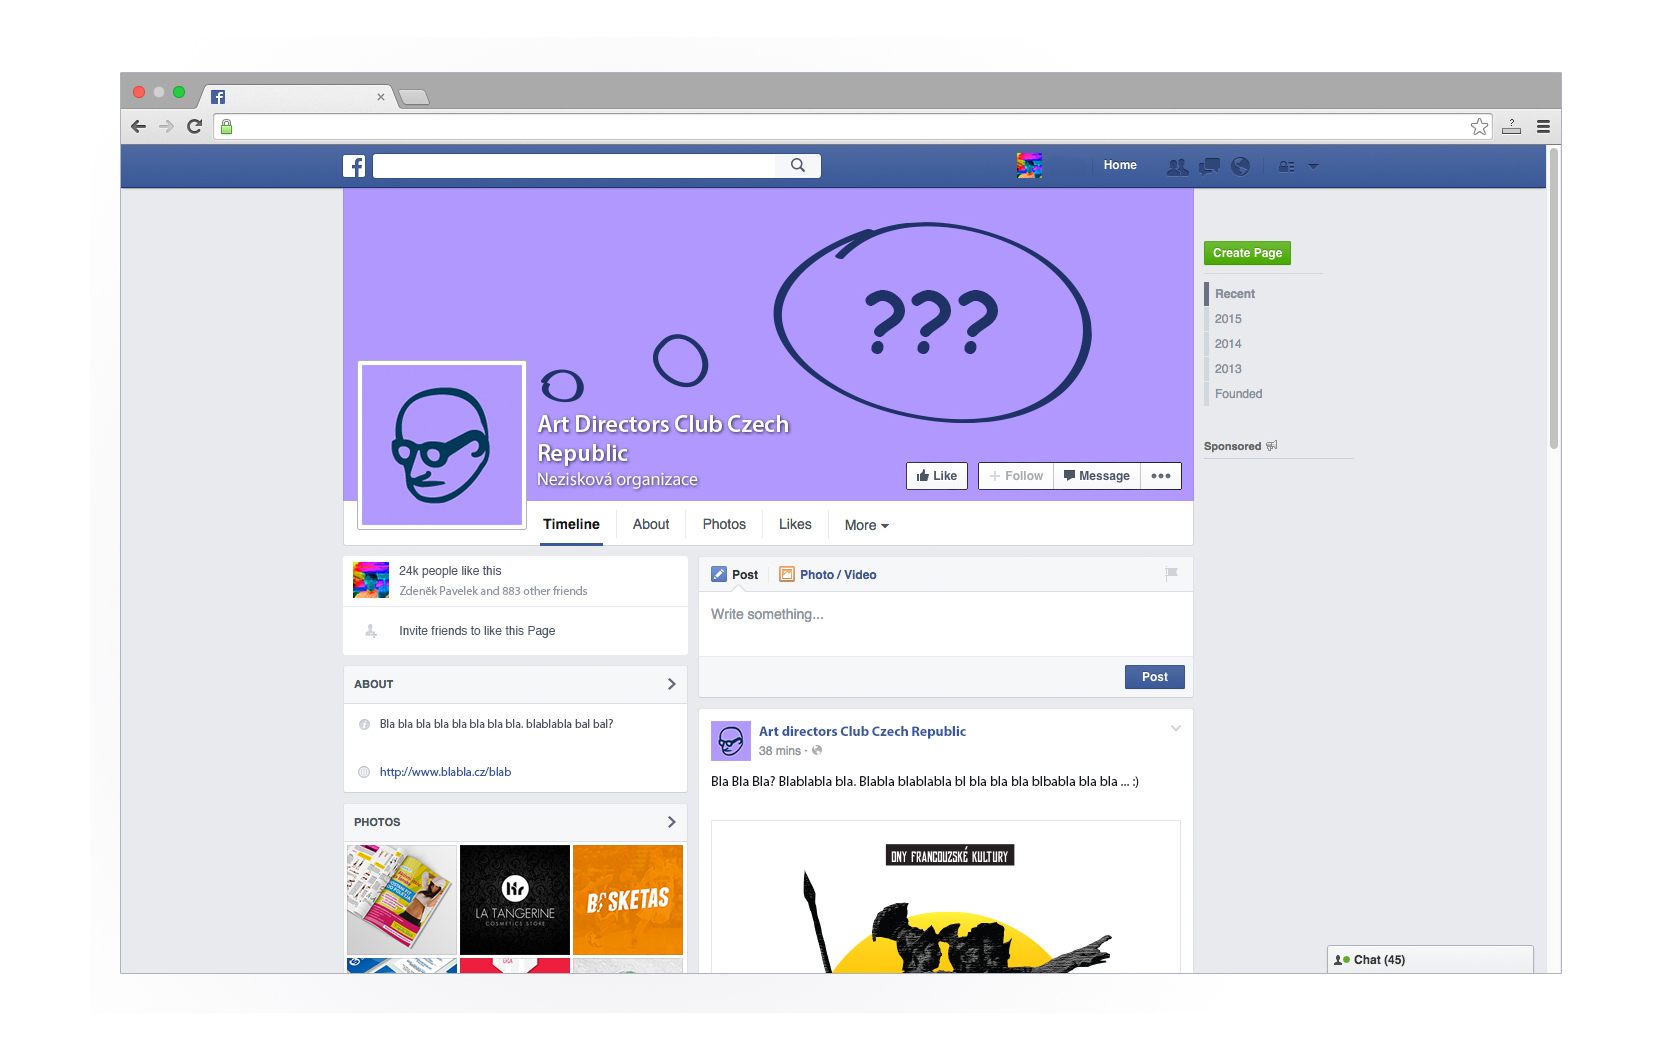This screenshot has width=1680, height=1050.
Task: Expand the ABOUT section chevron
Action: coord(671,684)
